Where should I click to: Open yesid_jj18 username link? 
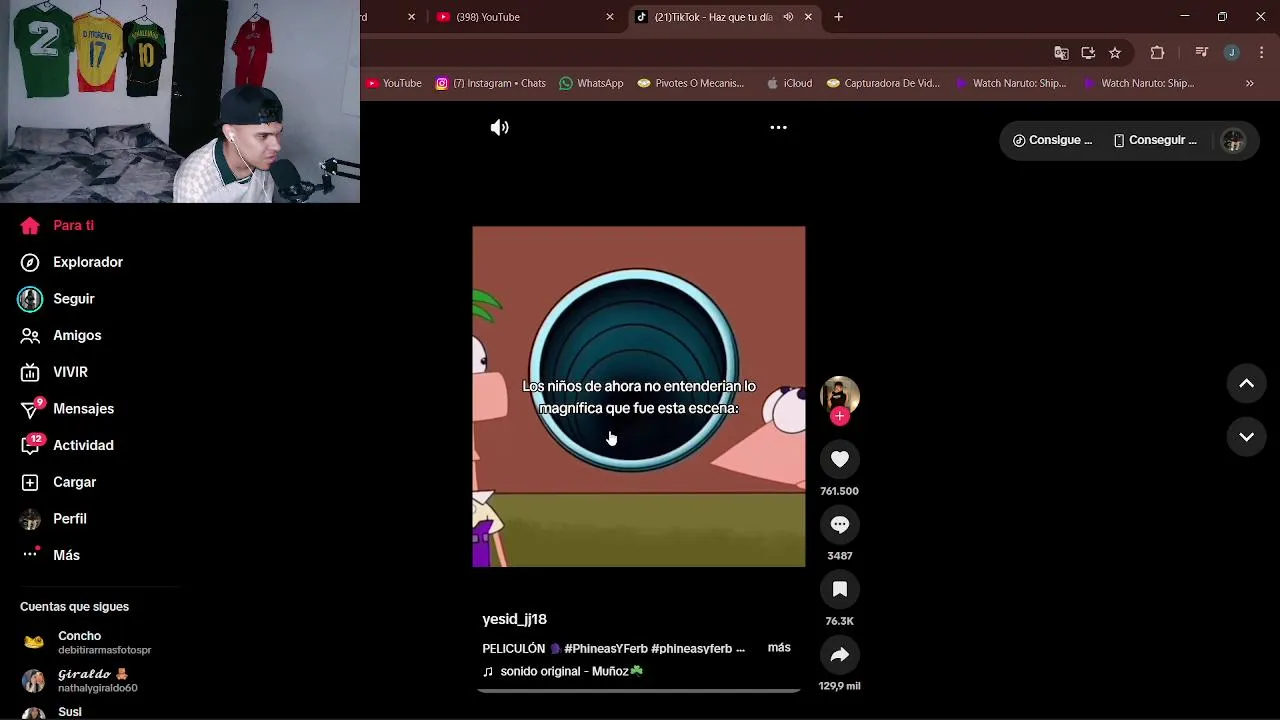point(514,619)
